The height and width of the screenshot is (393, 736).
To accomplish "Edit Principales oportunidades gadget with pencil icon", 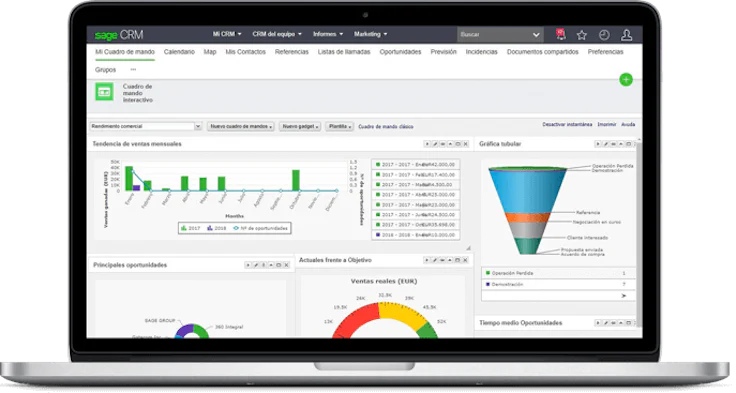I will tap(256, 265).
